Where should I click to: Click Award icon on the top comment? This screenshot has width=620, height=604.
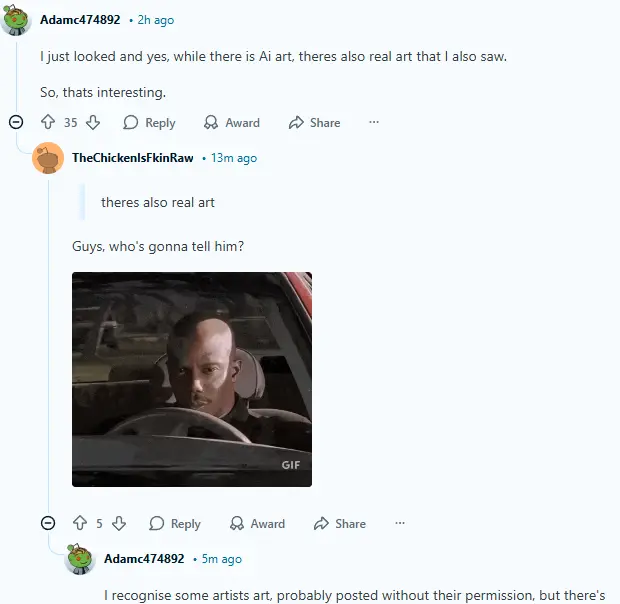click(x=211, y=123)
